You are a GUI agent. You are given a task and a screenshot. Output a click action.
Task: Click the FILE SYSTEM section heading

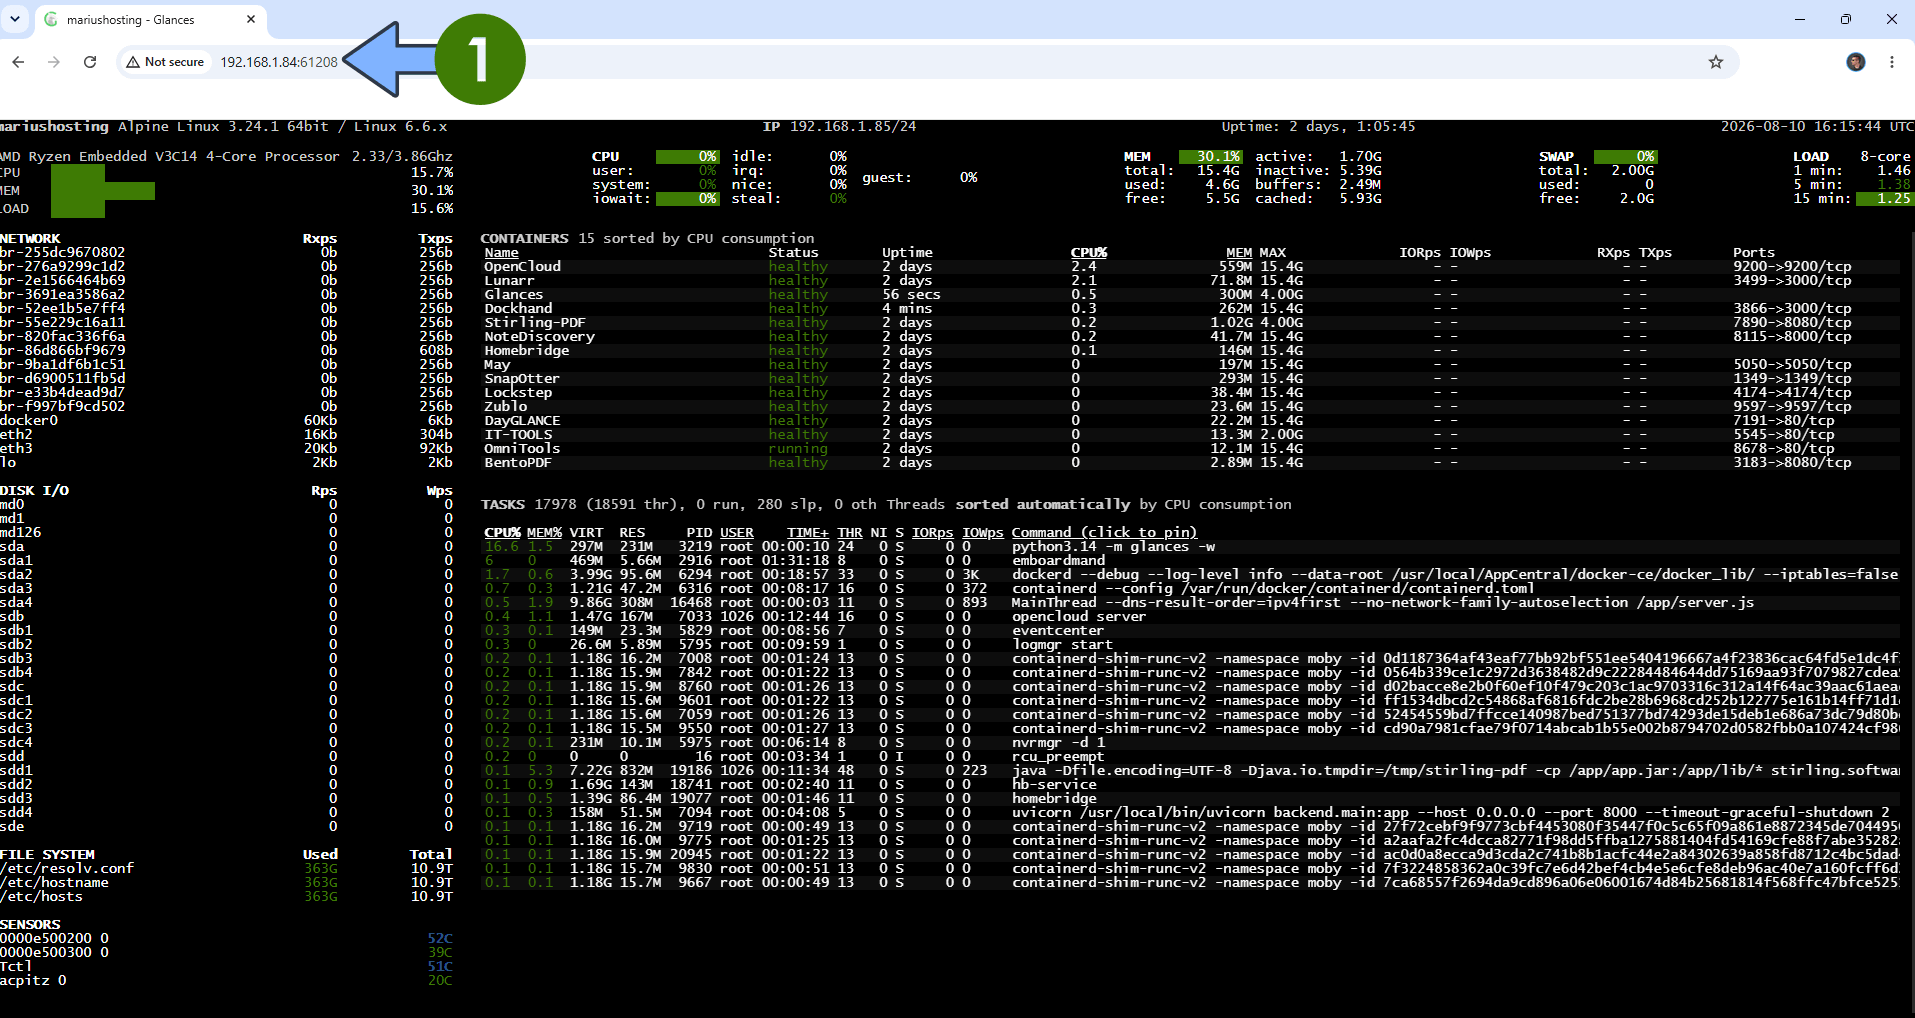point(48,855)
